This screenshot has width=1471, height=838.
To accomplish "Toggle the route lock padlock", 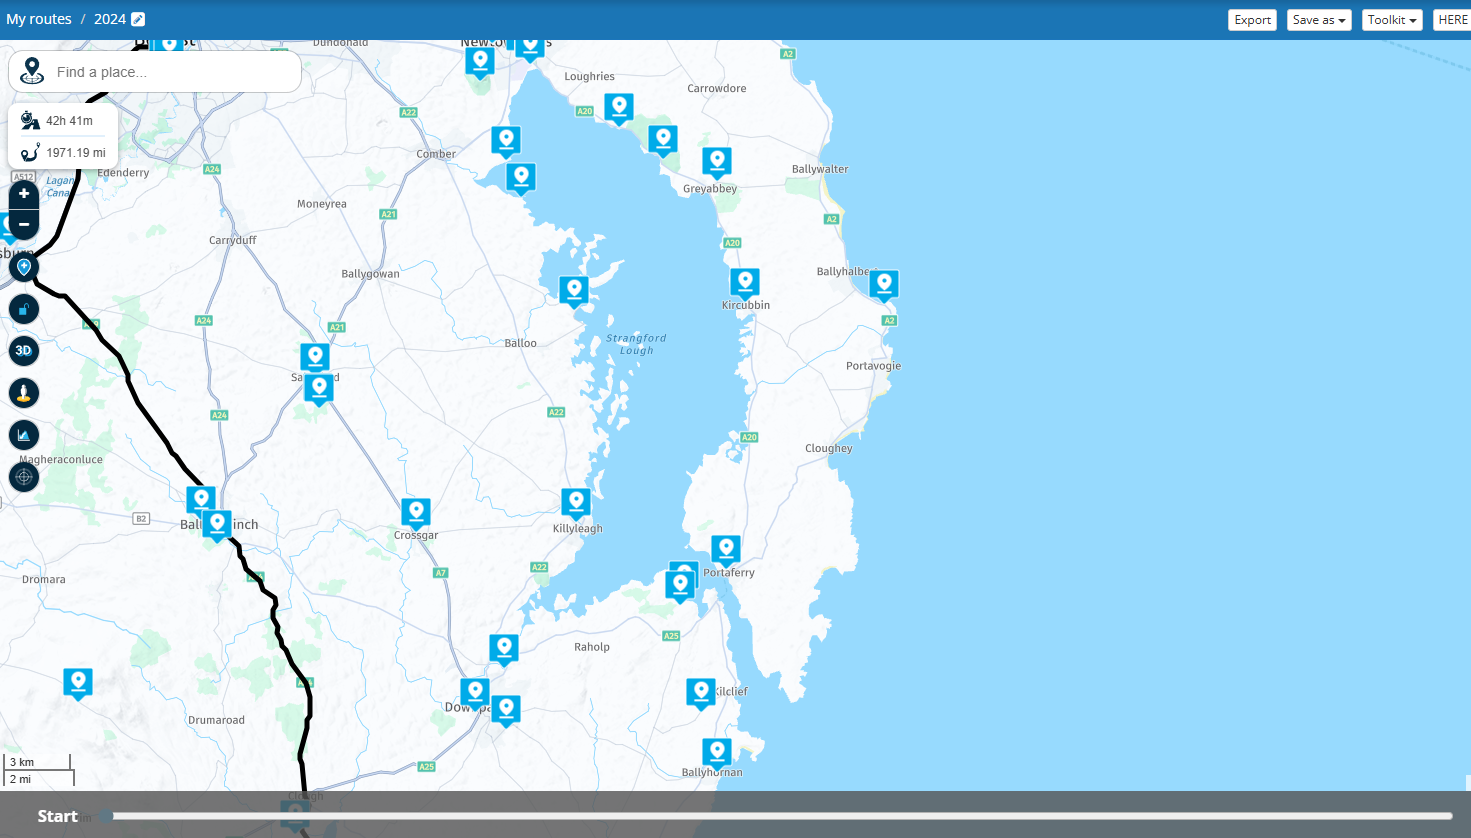I will [x=24, y=309].
